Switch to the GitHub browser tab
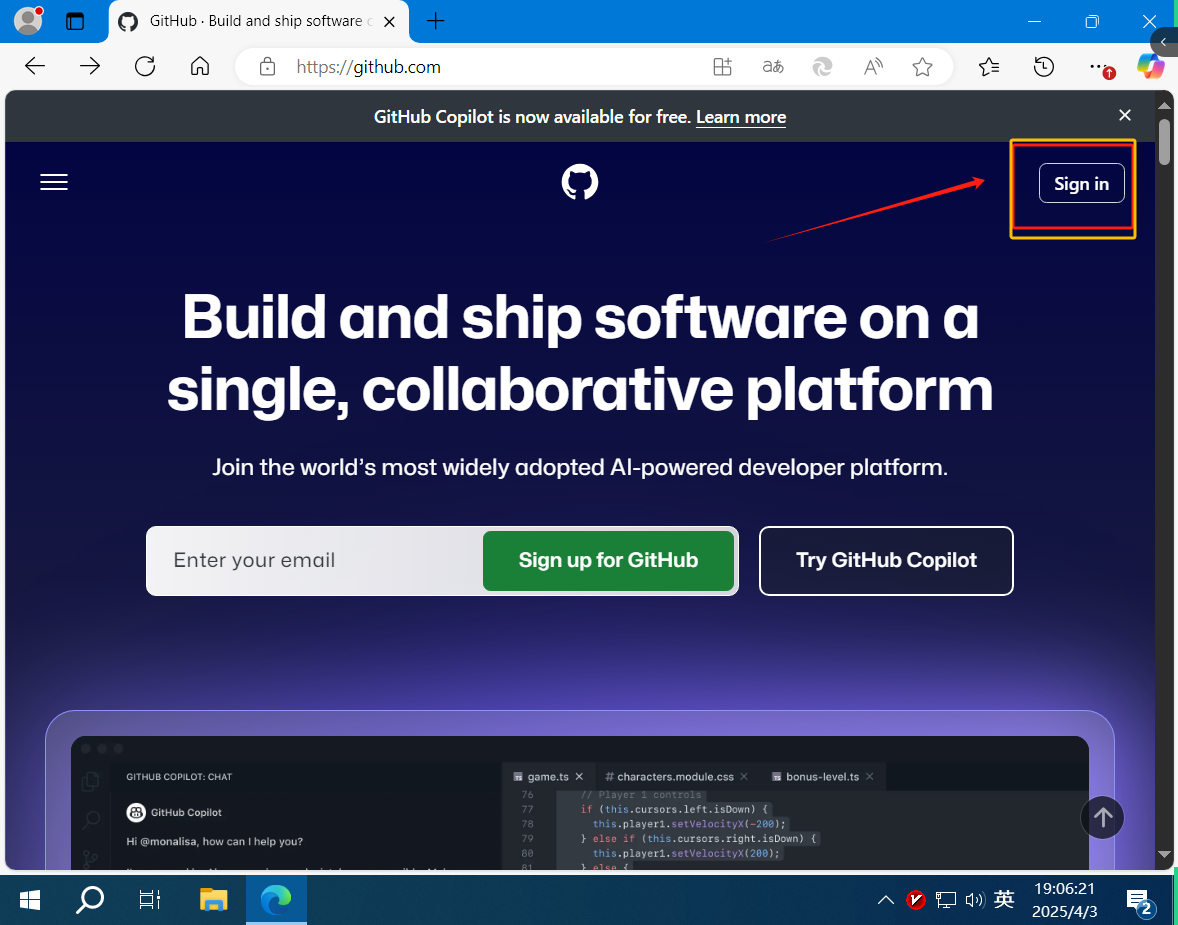The height and width of the screenshot is (925, 1178). coord(259,22)
